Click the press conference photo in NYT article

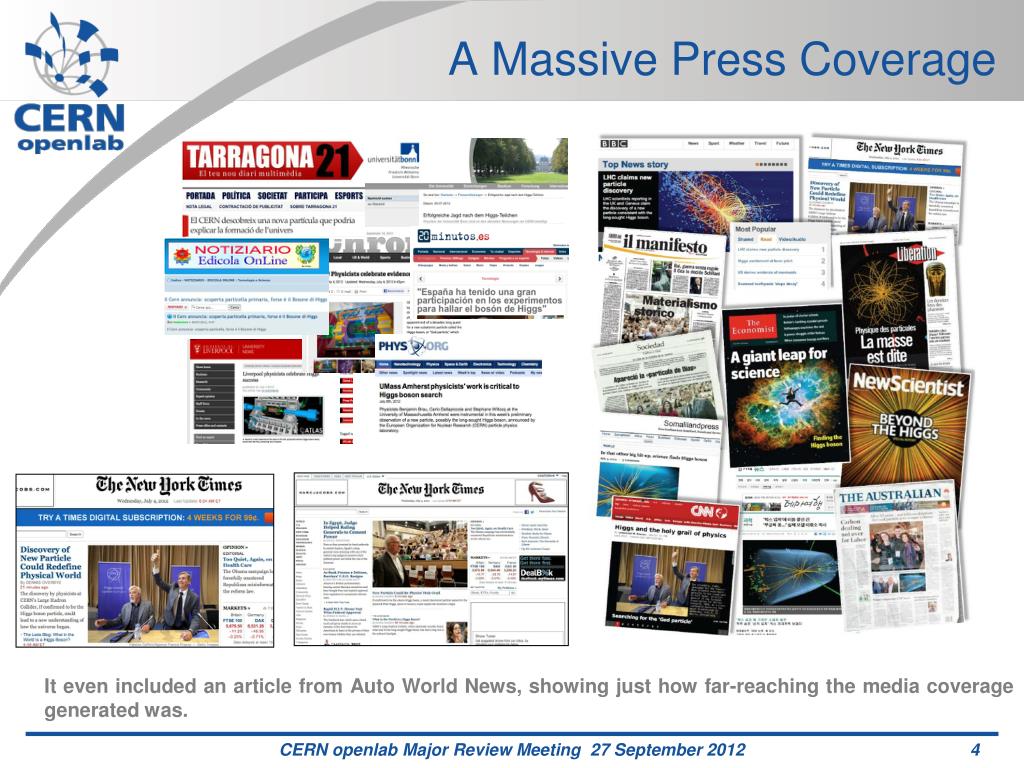click(x=153, y=593)
